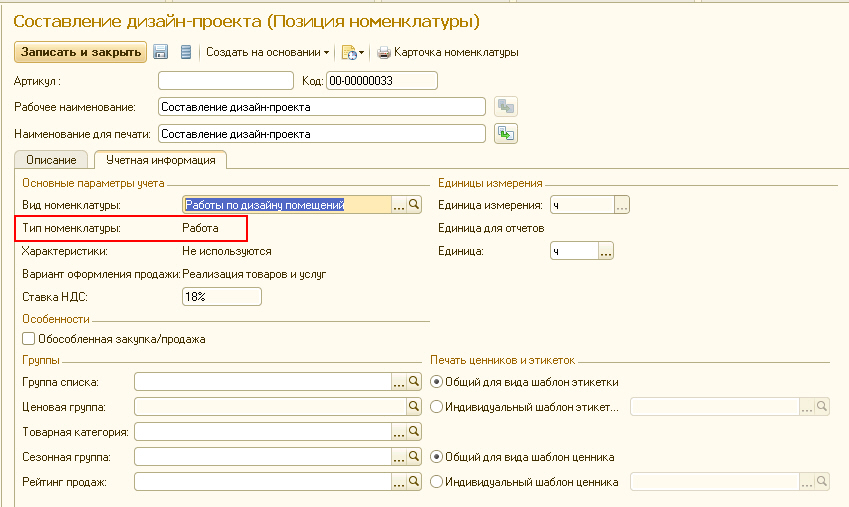Enable Обособленная закупка/продажа checkbox
Image resolution: width=849 pixels, height=507 pixels.
coord(28,339)
